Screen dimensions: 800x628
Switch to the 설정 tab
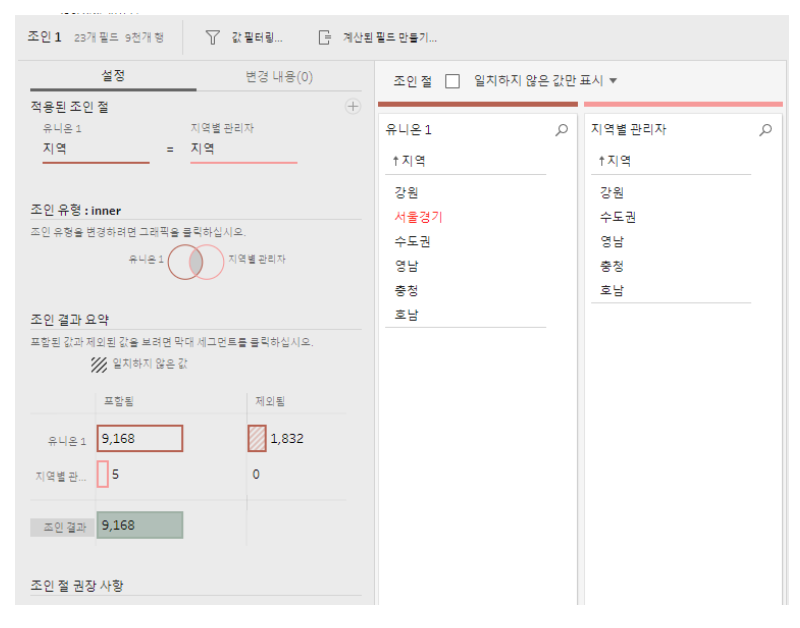pos(113,76)
